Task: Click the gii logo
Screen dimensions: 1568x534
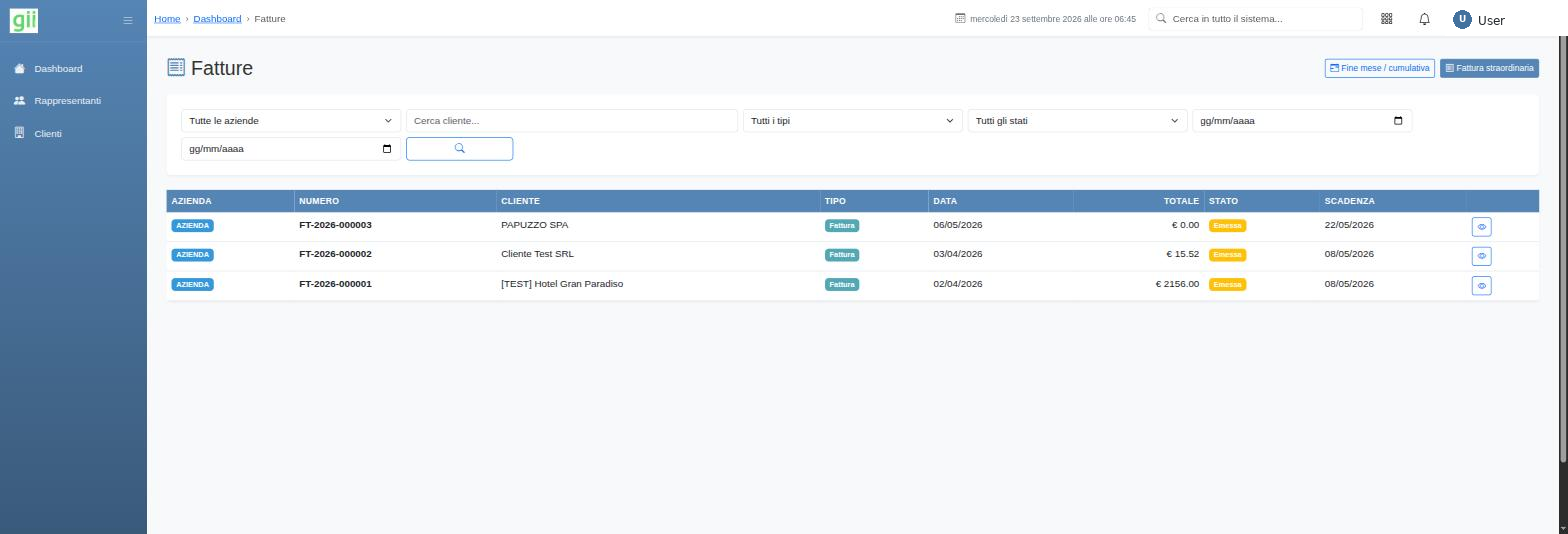Action: click(x=23, y=19)
